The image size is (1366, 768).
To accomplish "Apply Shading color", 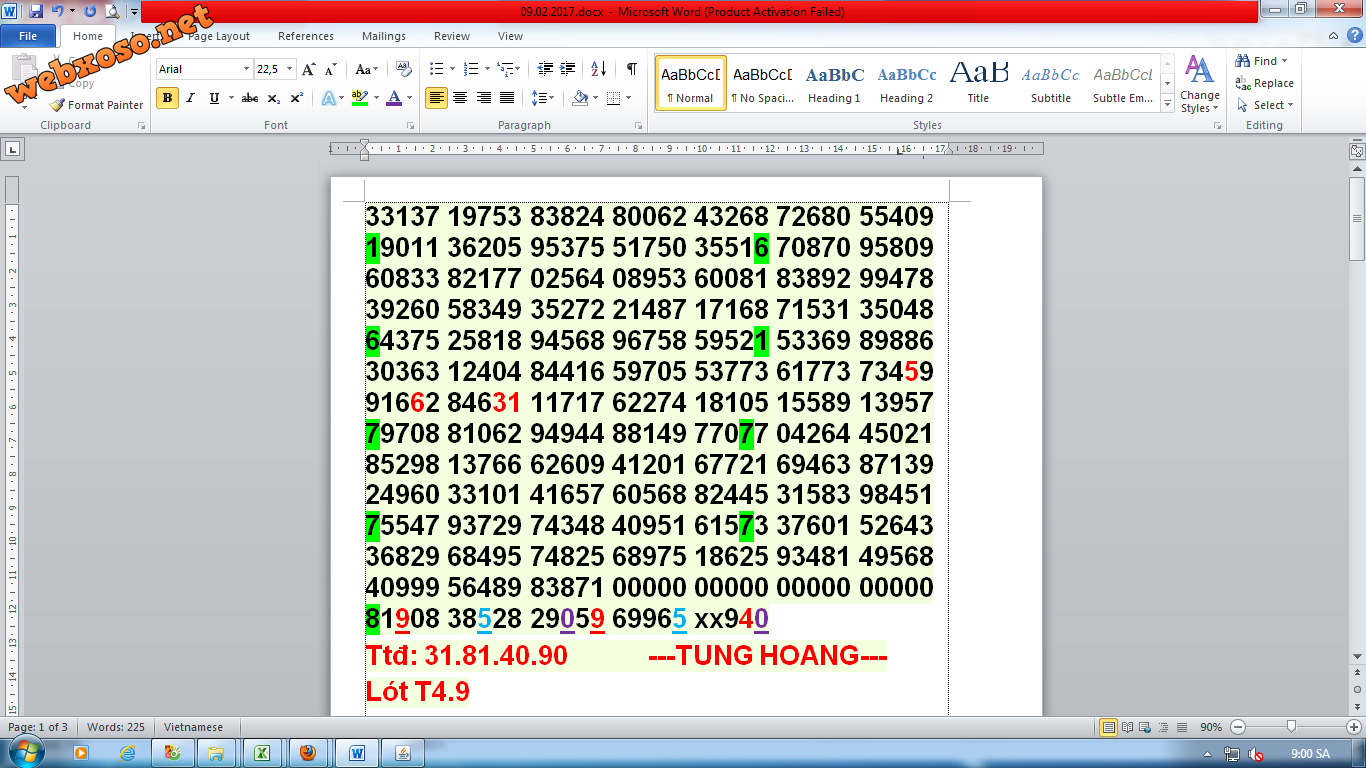I will coord(580,98).
